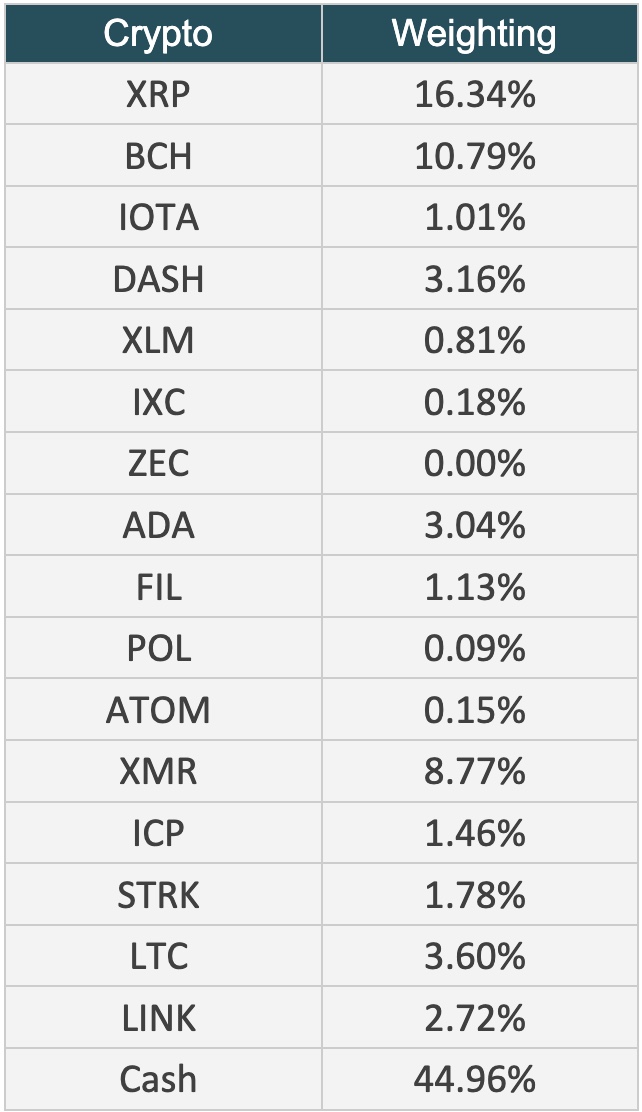Viewport: 642px width, 1112px height.
Task: Select the ZEC cell
Action: point(163,463)
